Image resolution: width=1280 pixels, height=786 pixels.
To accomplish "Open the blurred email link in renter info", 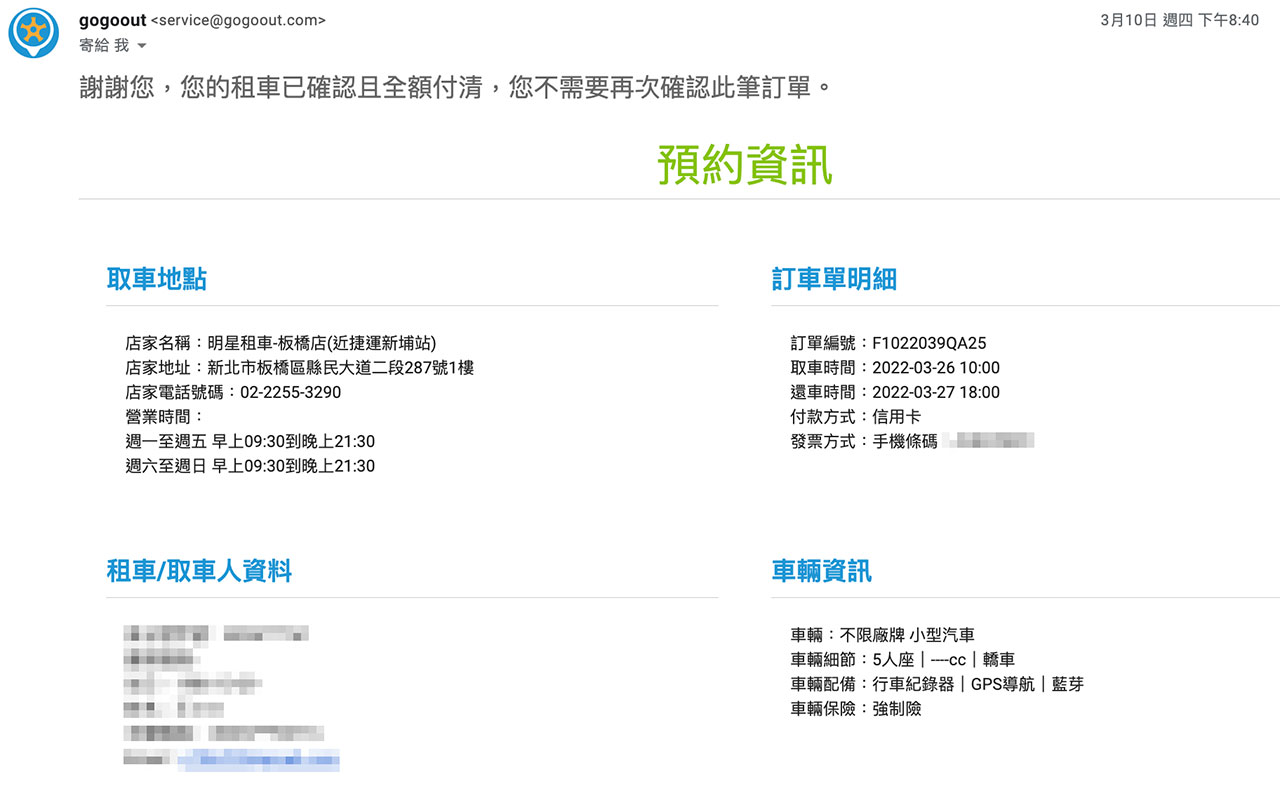I will click(x=258, y=760).
